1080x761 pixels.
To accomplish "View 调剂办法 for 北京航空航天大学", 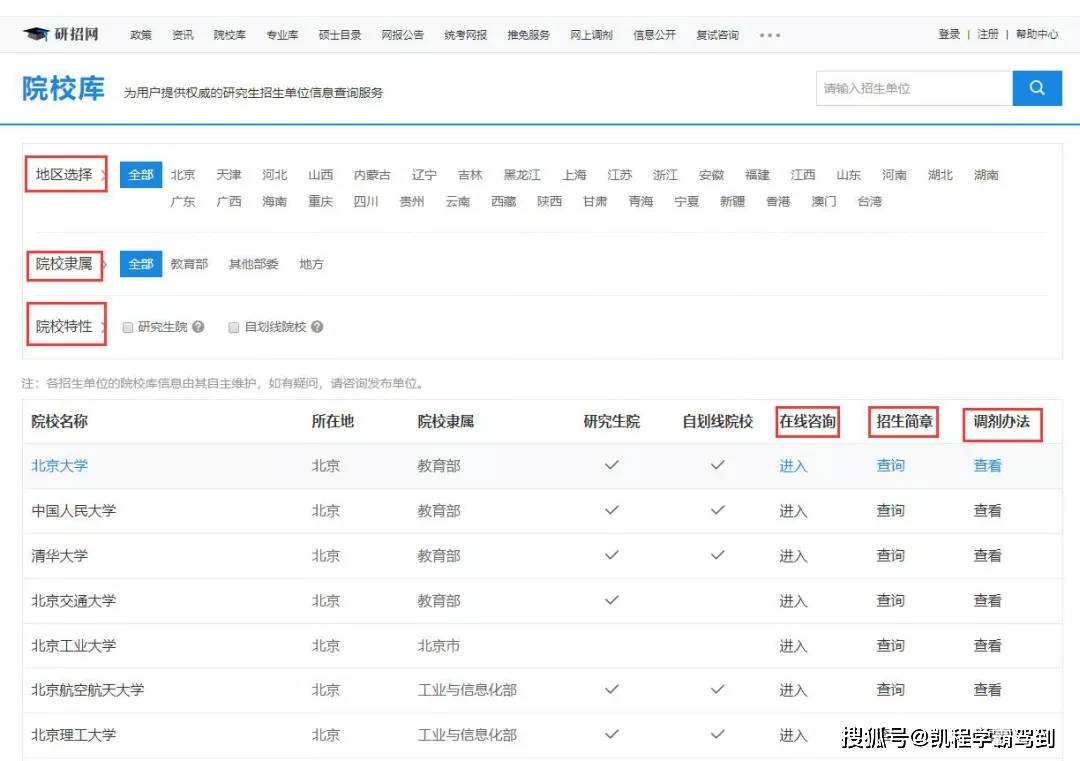I will [x=987, y=690].
